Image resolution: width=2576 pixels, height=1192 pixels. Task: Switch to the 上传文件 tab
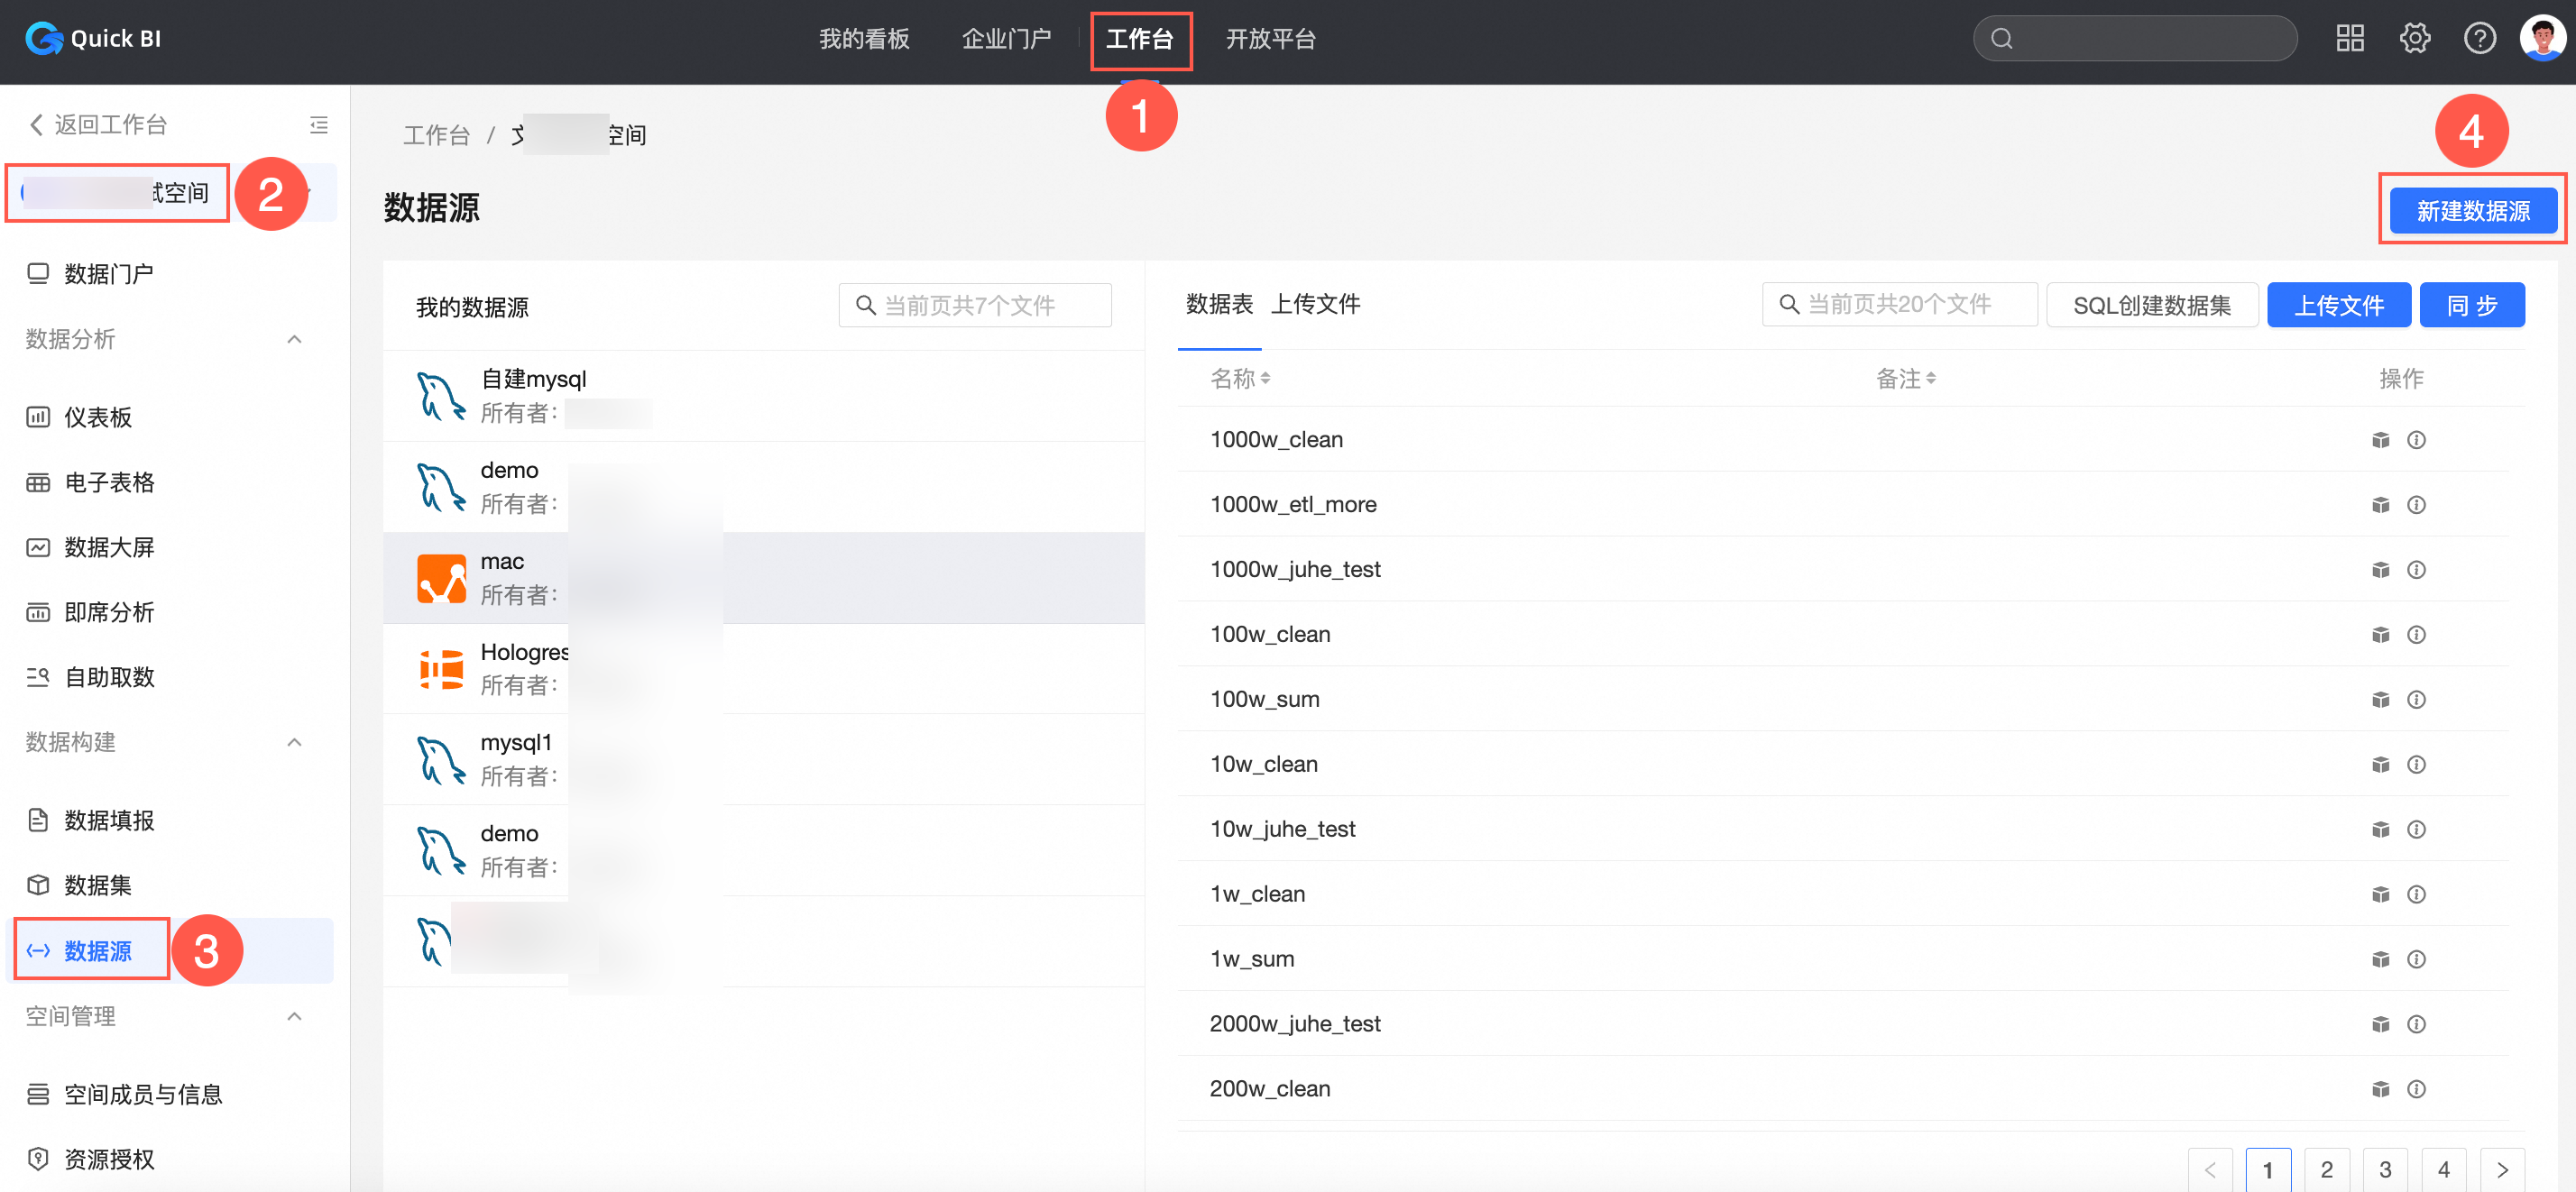[x=1315, y=305]
